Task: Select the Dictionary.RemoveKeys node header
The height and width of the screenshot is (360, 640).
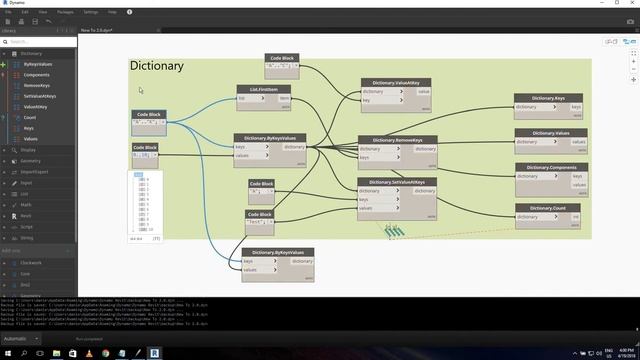Action: coord(398,140)
